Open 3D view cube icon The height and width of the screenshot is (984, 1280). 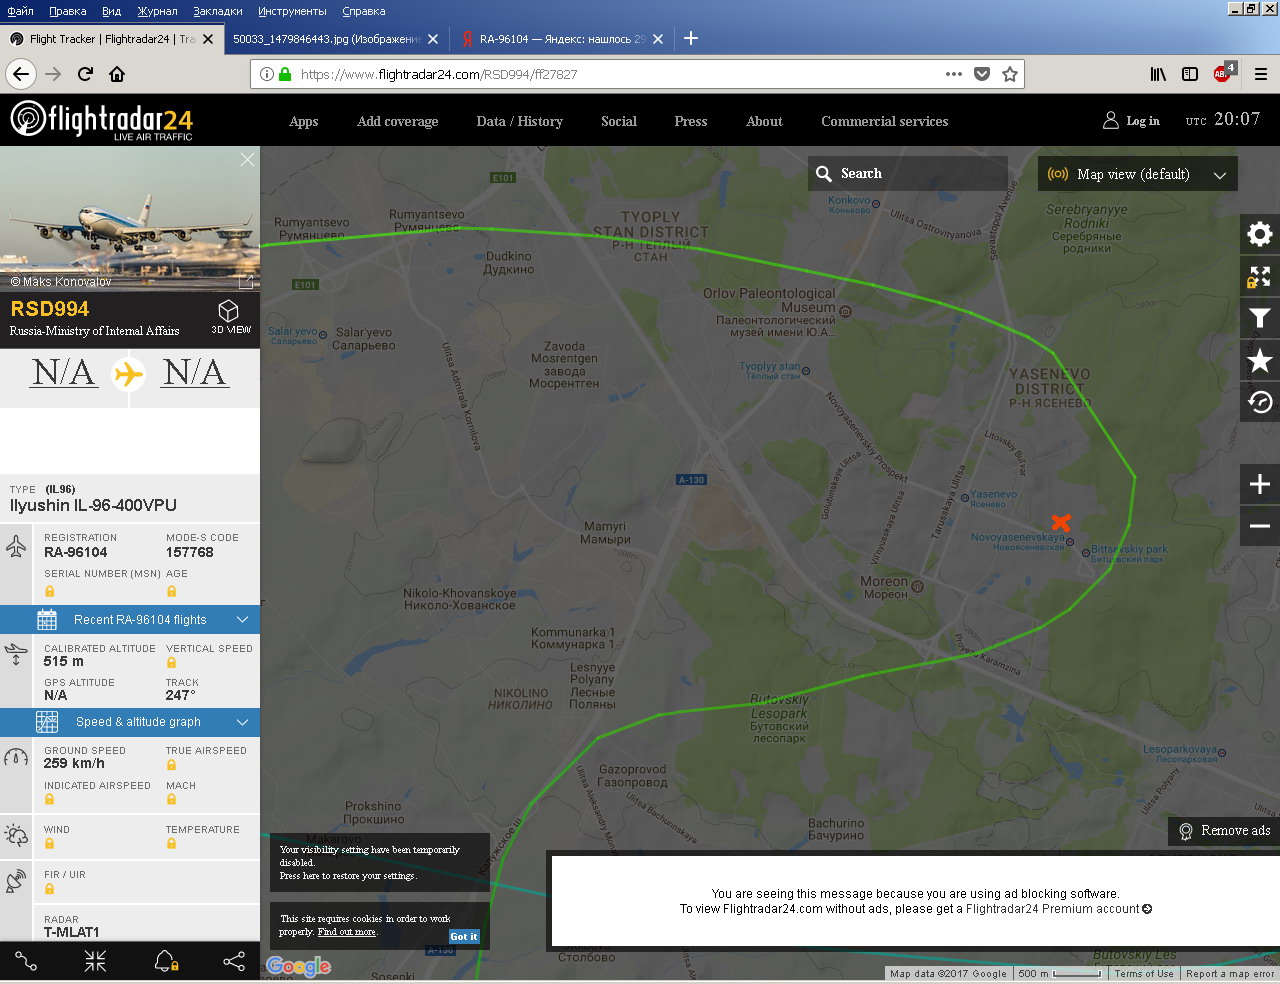229,316
